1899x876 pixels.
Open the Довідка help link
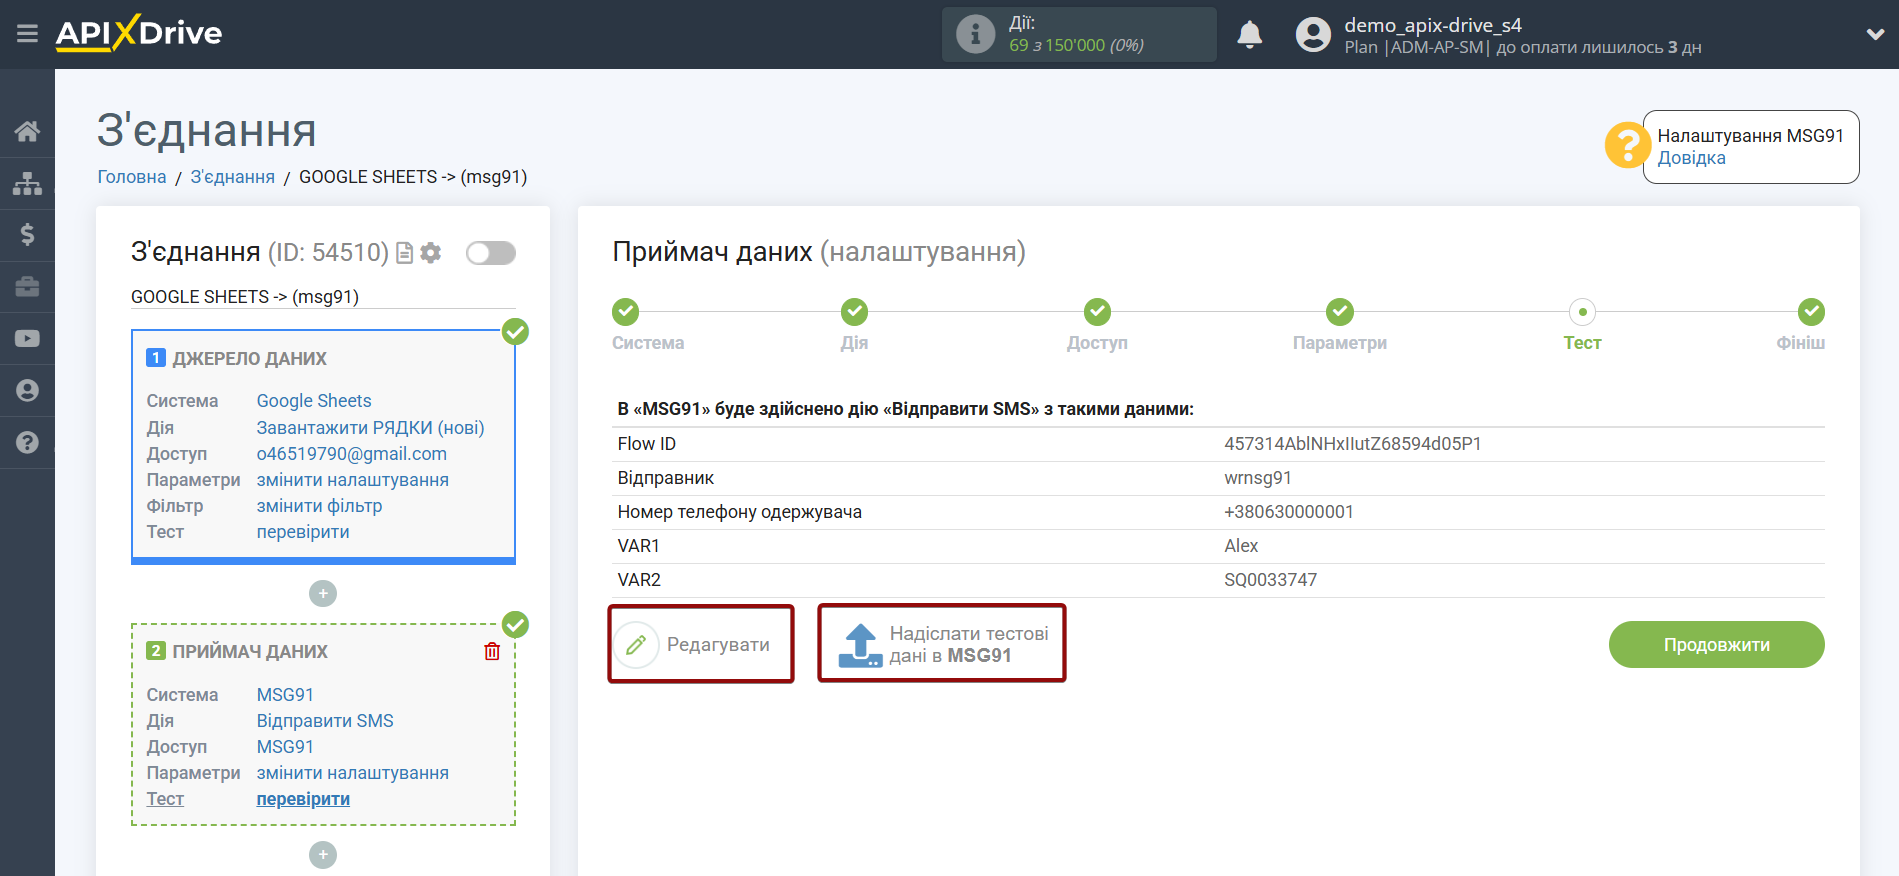[1691, 158]
